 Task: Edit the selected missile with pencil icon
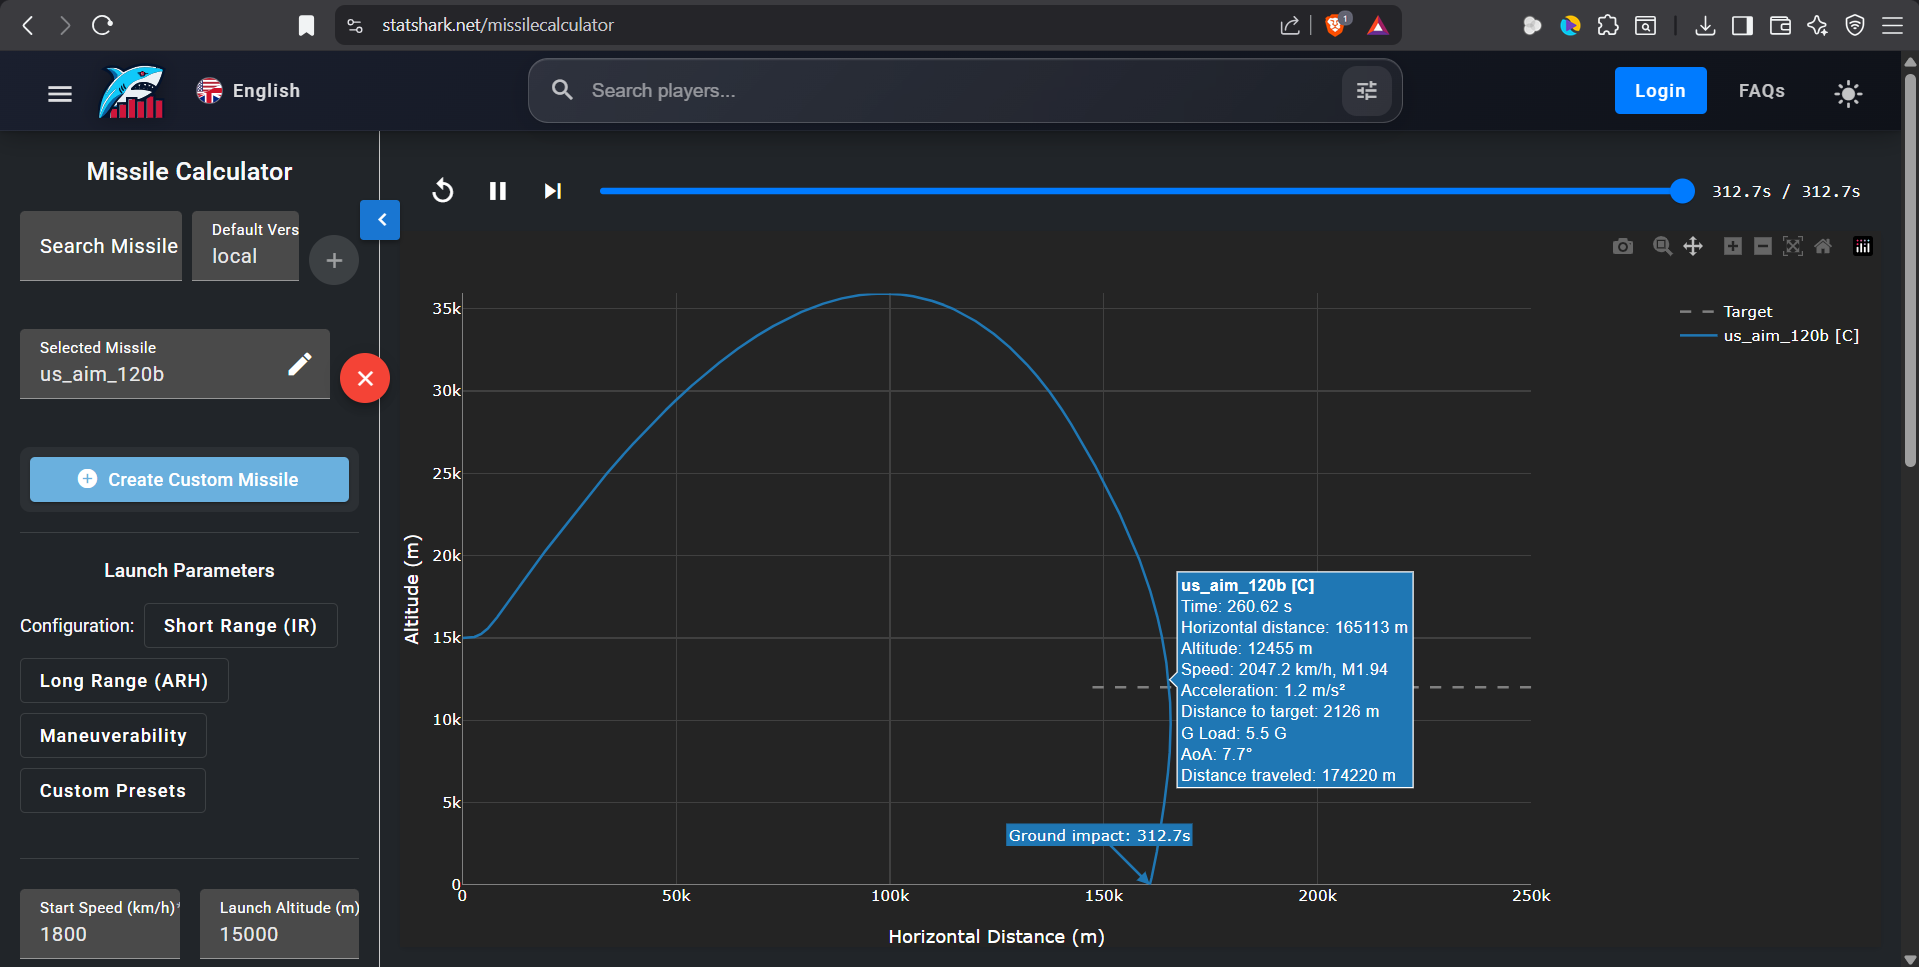point(299,364)
